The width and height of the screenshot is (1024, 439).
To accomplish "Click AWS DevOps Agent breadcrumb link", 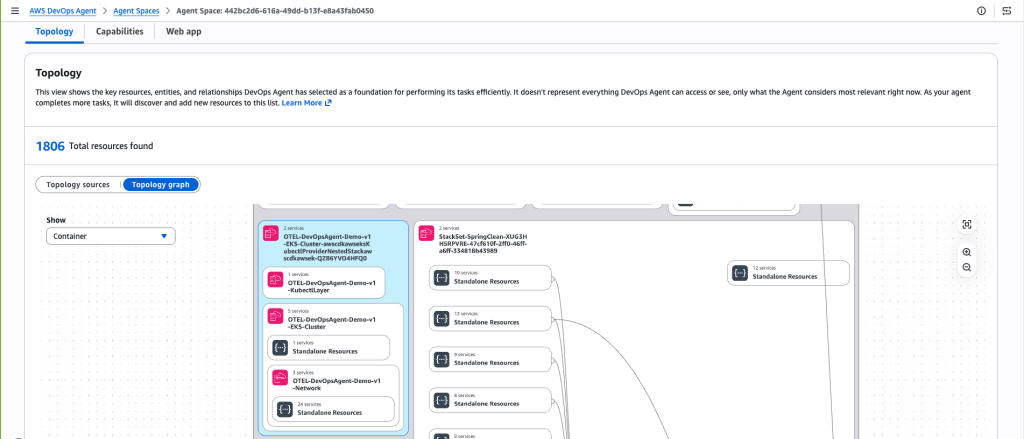I will tap(64, 11).
